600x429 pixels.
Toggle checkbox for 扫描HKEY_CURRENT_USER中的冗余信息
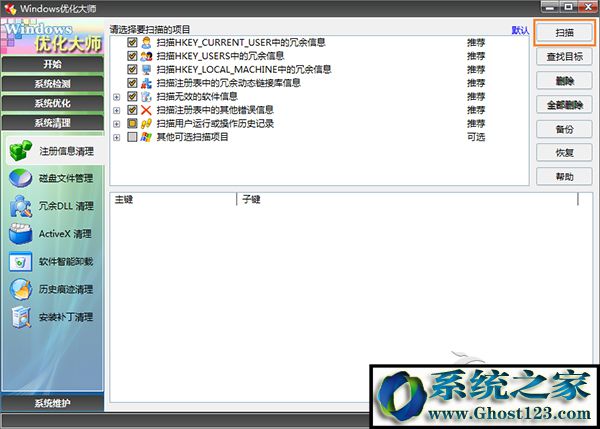132,42
